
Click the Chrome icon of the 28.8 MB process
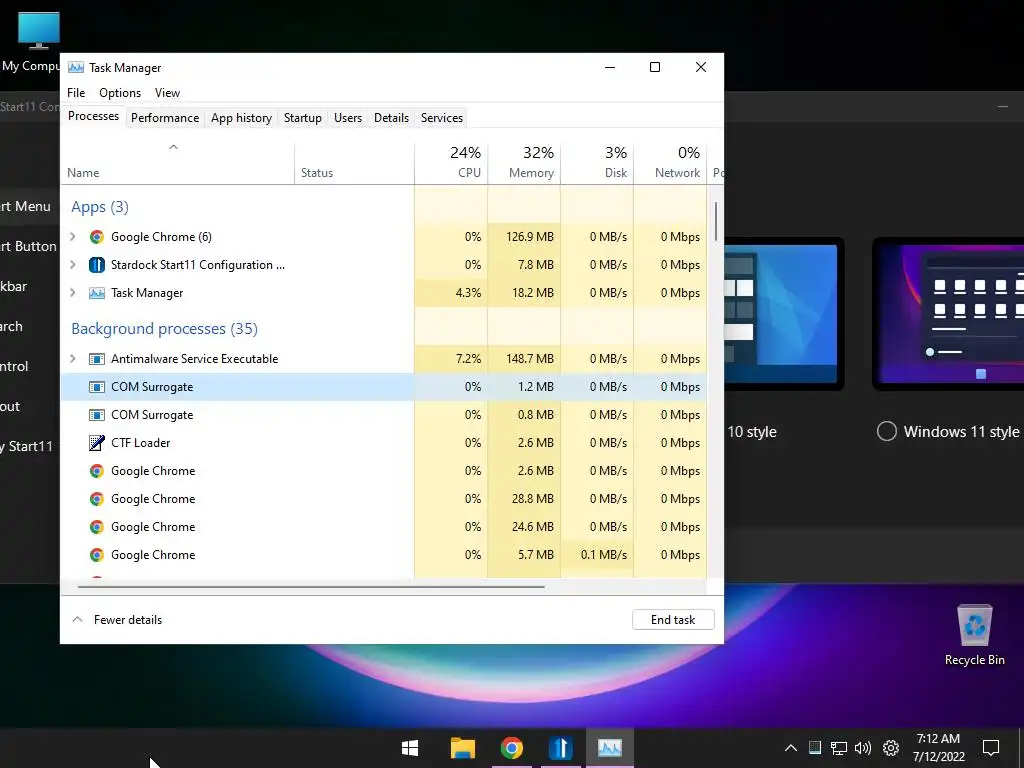[97, 499]
